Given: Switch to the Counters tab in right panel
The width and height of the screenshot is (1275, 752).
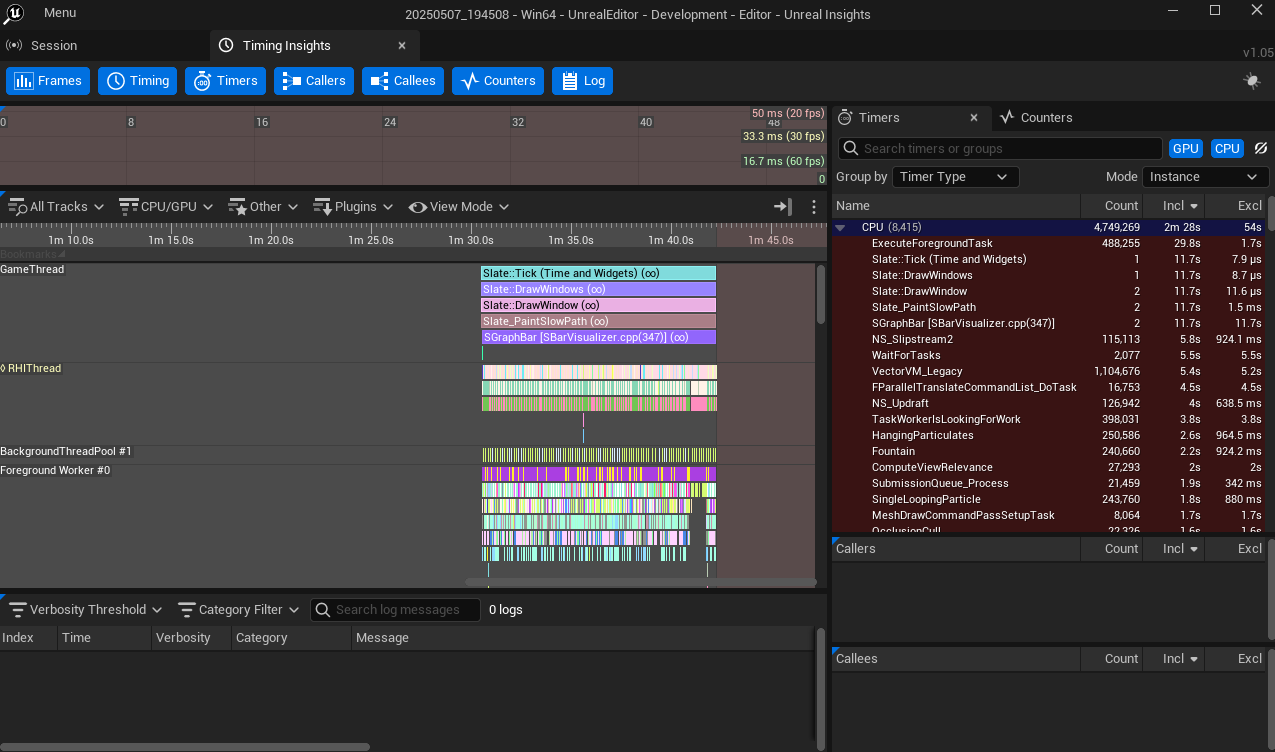Looking at the screenshot, I should 1036,118.
